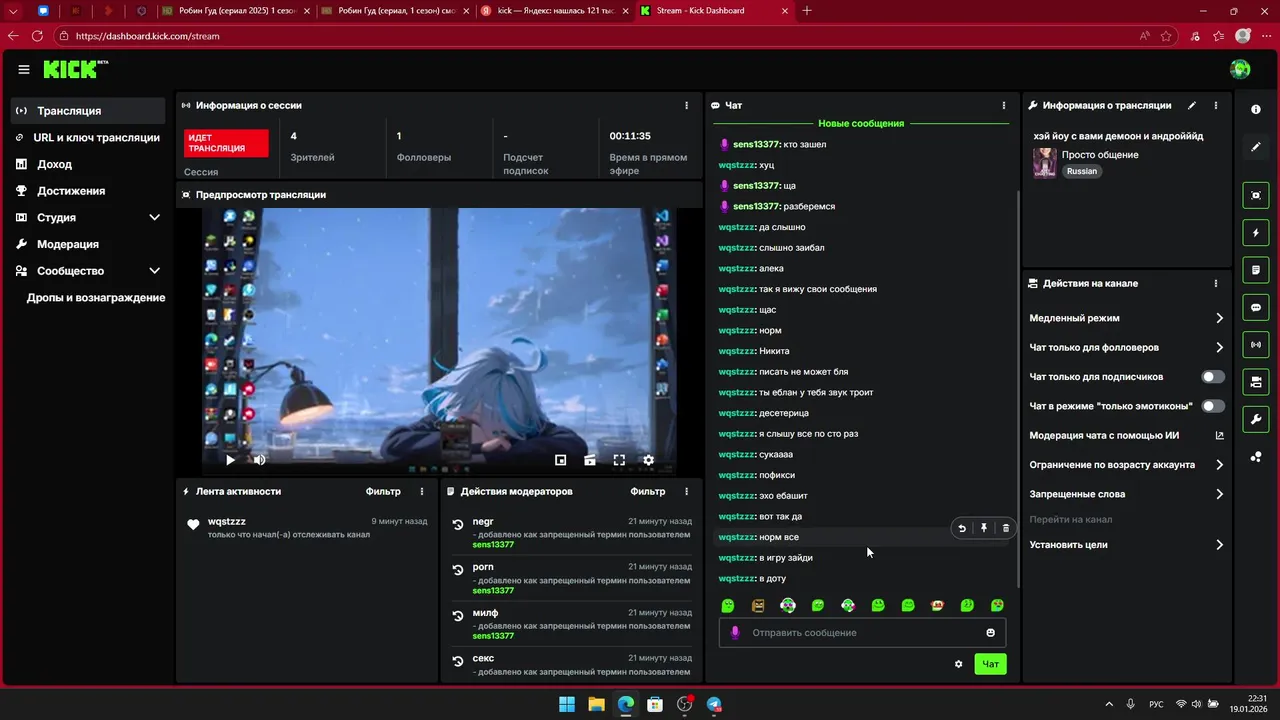Toggle Чат только для подписчиков switch

(x=1213, y=377)
